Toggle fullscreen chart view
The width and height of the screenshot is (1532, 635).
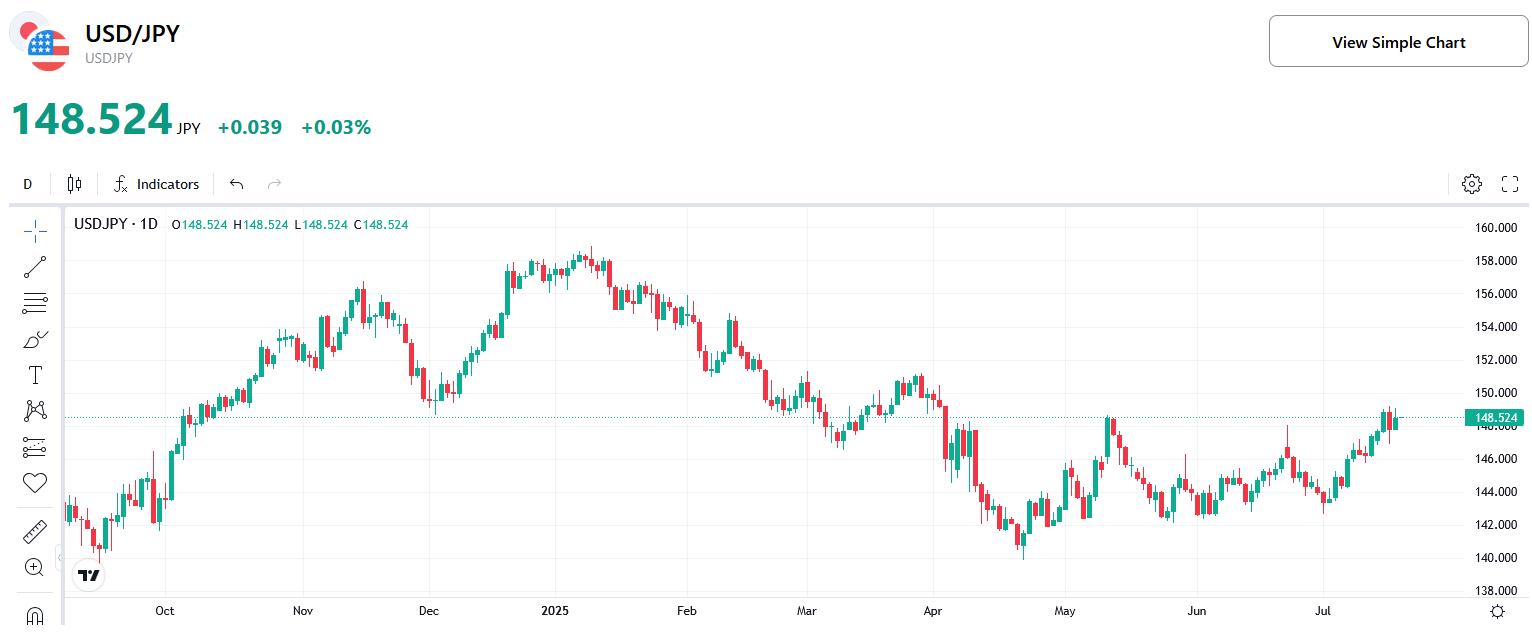click(1510, 184)
